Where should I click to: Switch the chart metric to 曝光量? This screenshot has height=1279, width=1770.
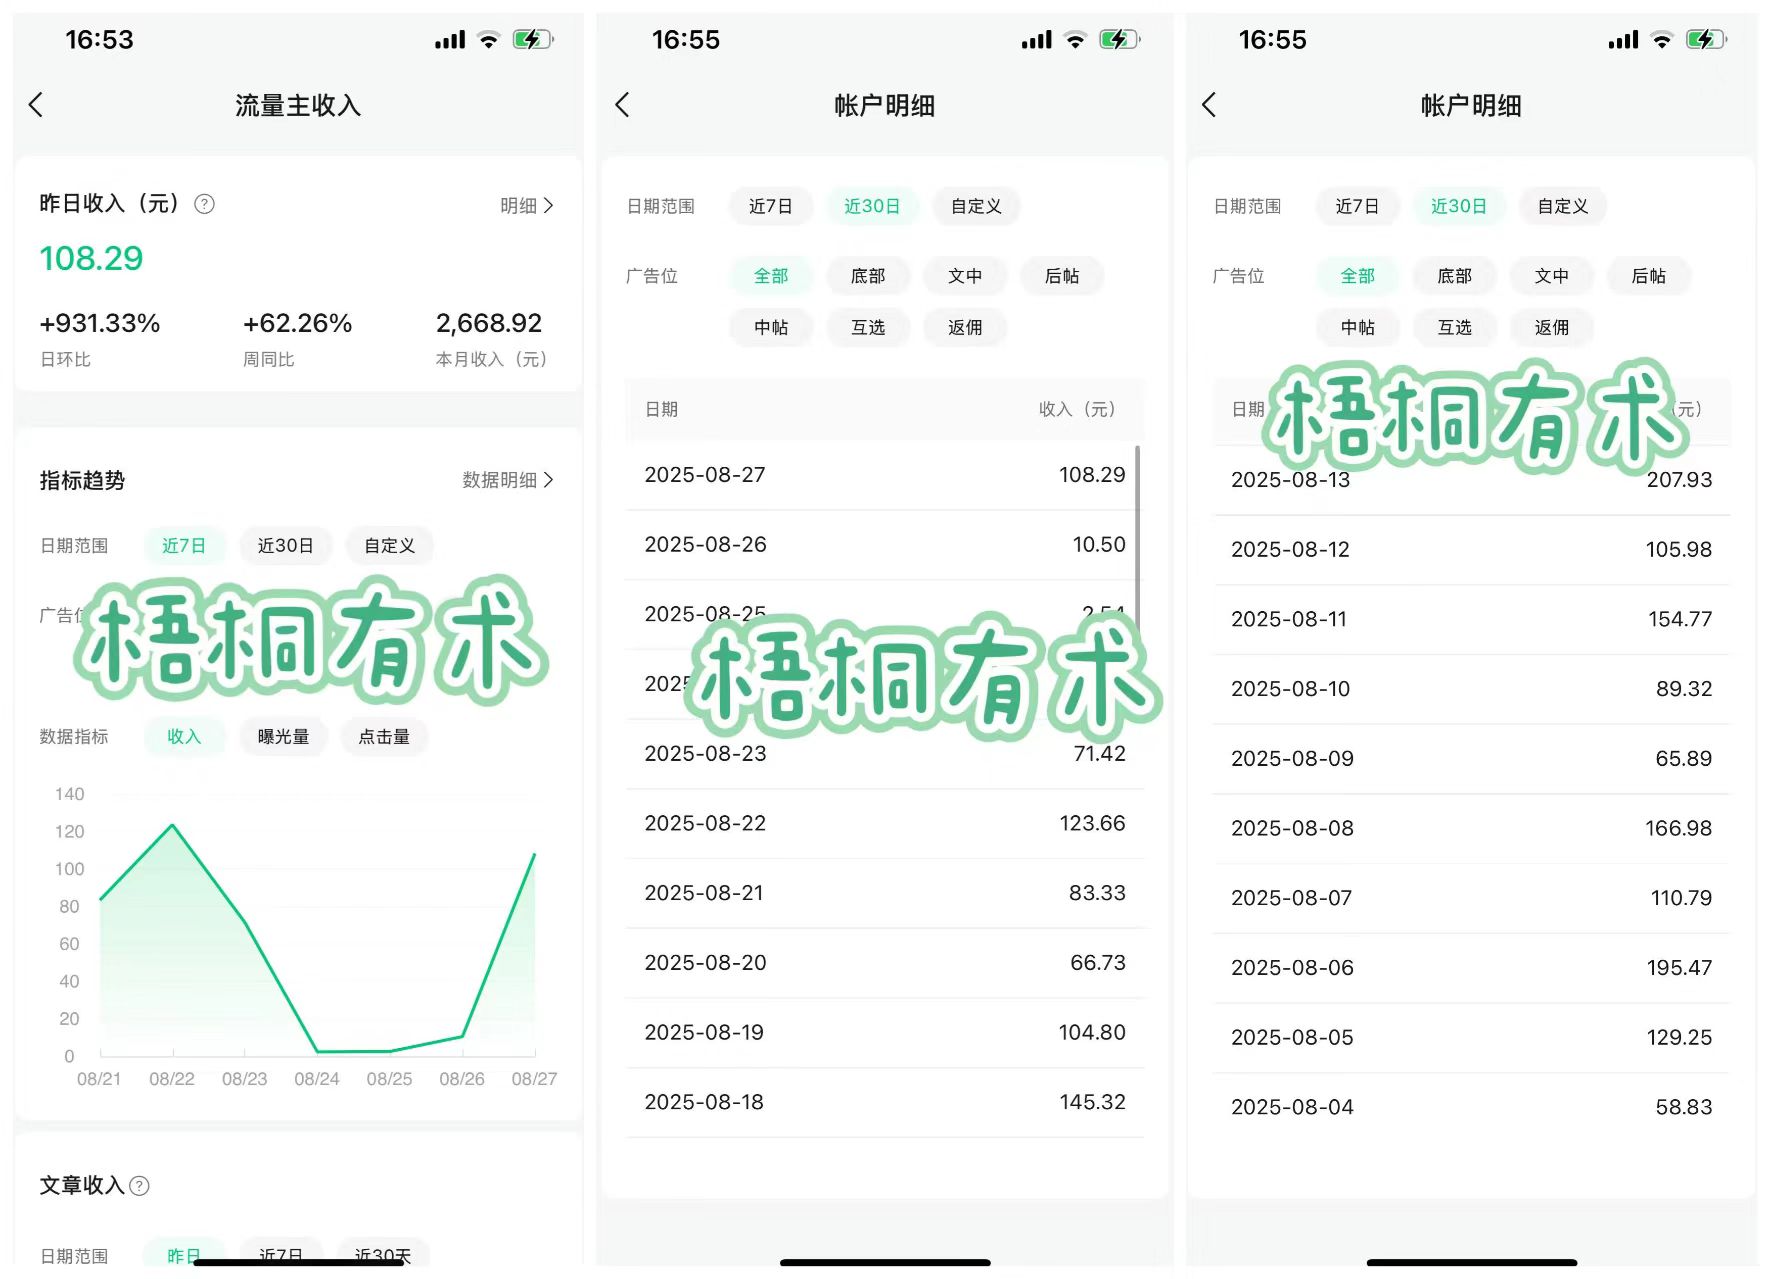283,737
